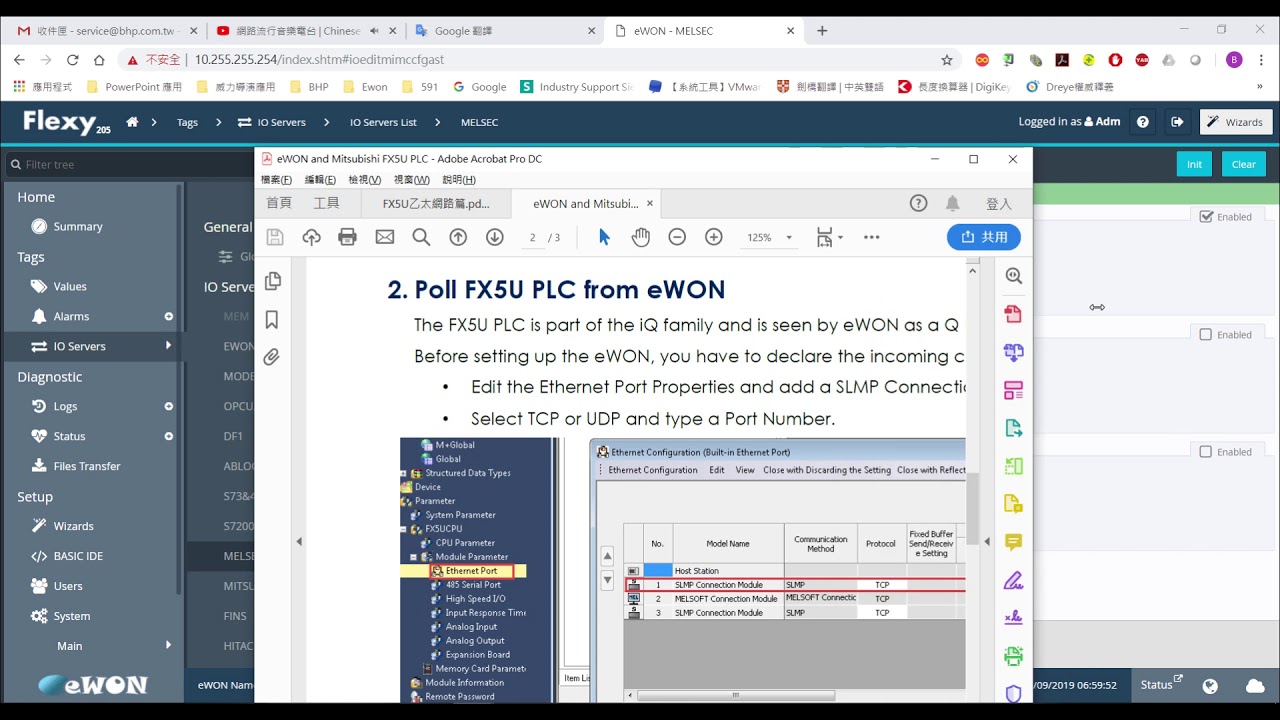Open the Protect shield tool in Acrobat
This screenshot has height=720, width=1280.
(x=1013, y=693)
